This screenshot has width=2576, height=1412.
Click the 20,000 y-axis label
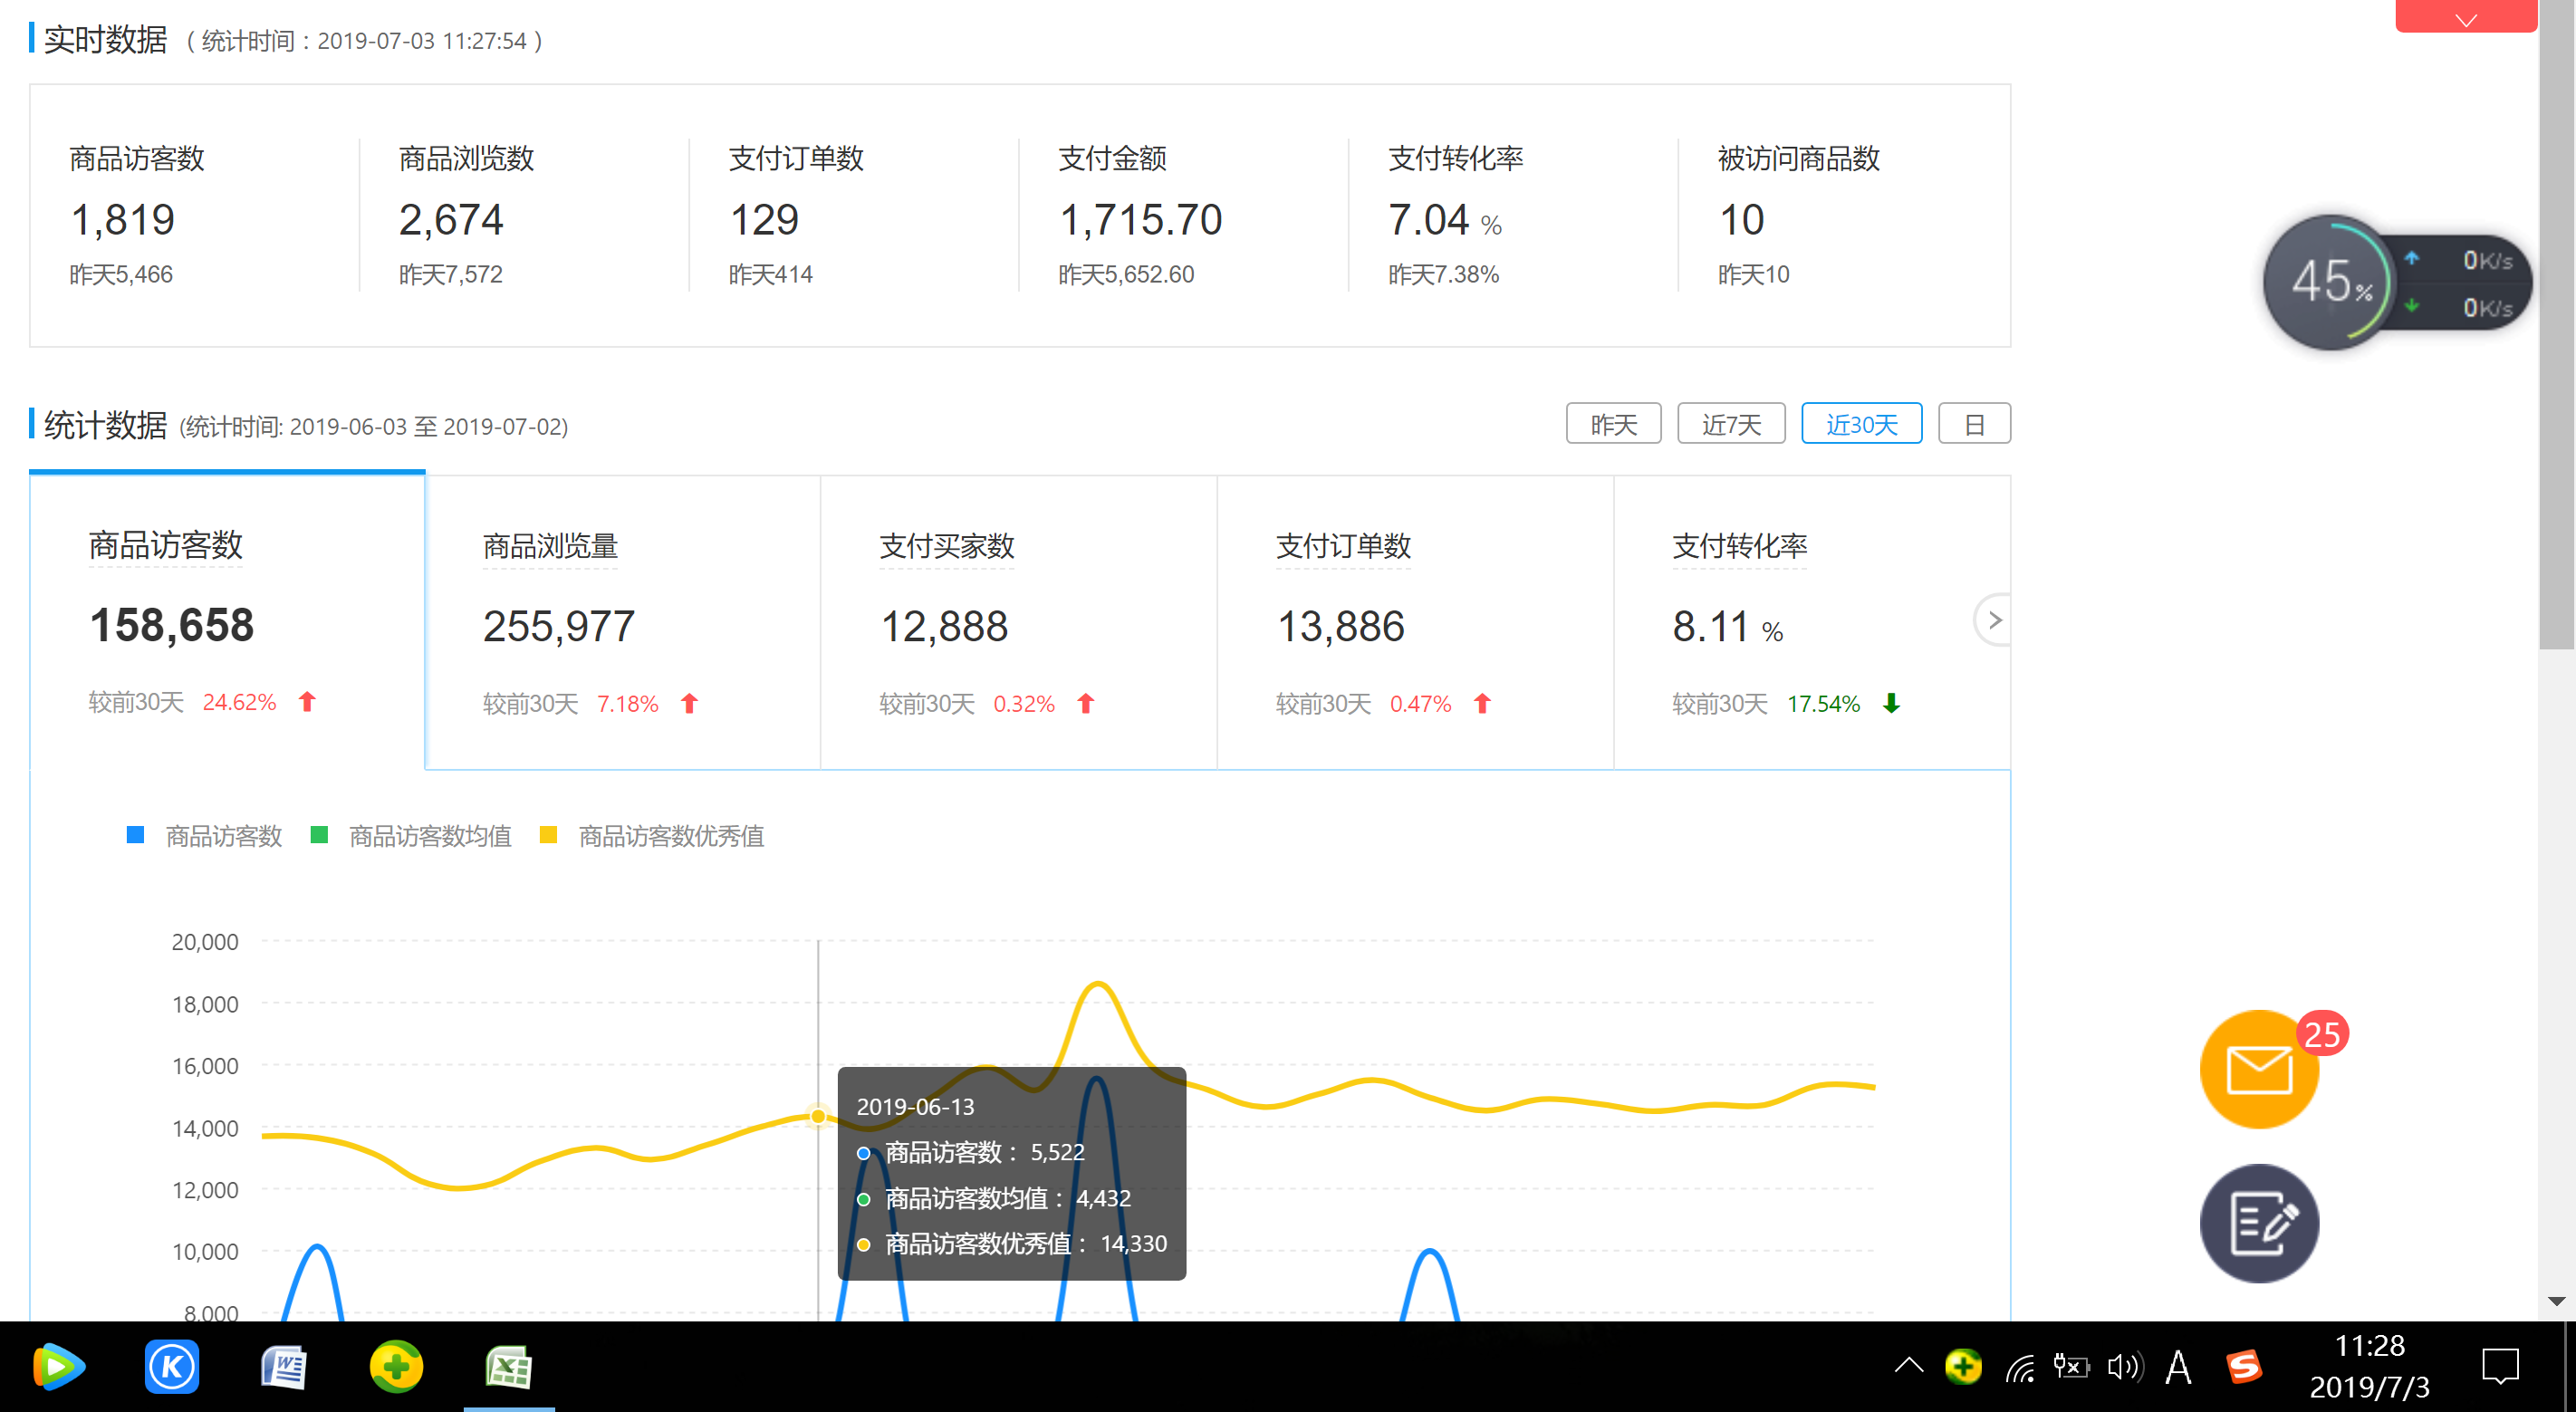pyautogui.click(x=205, y=941)
